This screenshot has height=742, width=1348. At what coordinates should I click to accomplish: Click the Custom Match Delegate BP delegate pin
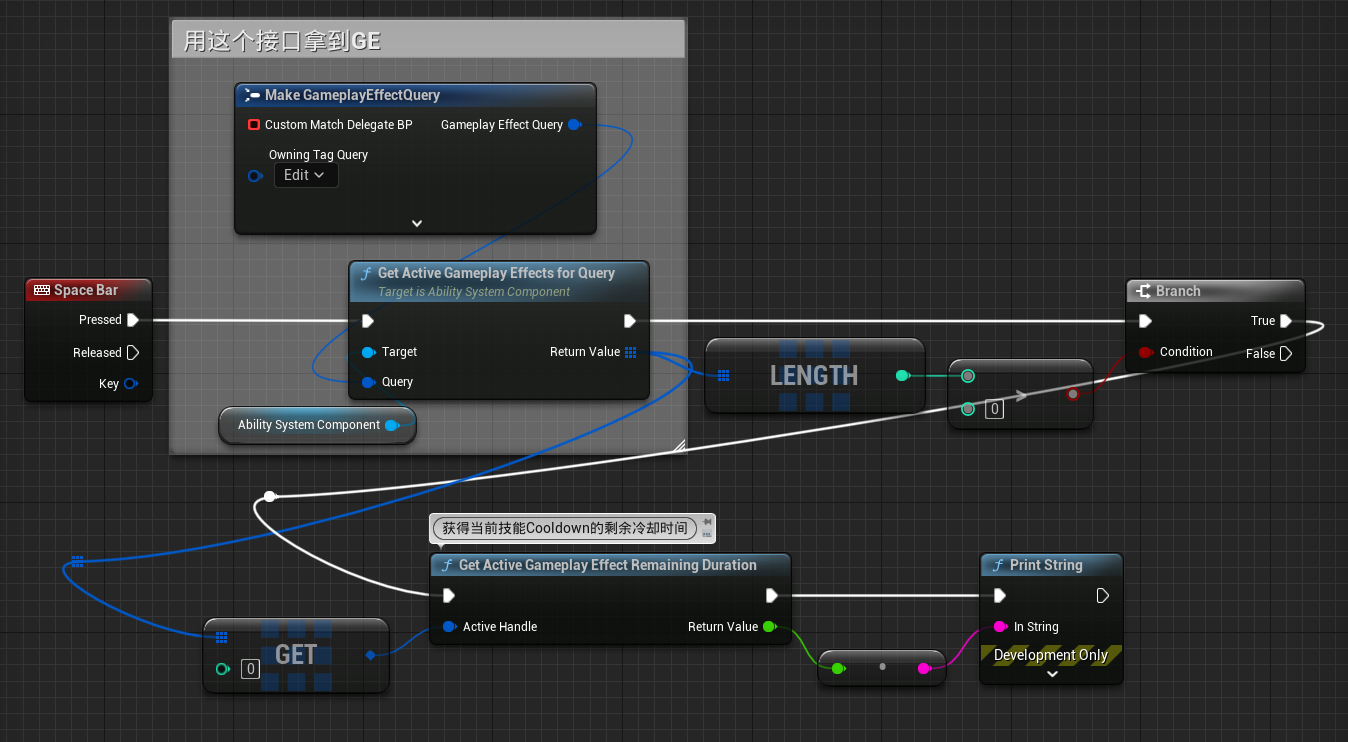253,125
